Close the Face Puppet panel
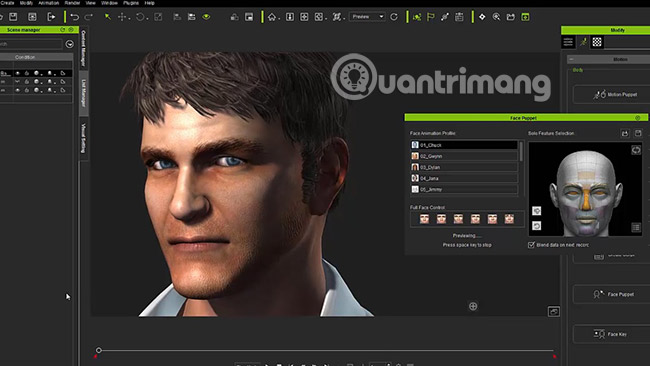The height and width of the screenshot is (366, 650). 638,118
